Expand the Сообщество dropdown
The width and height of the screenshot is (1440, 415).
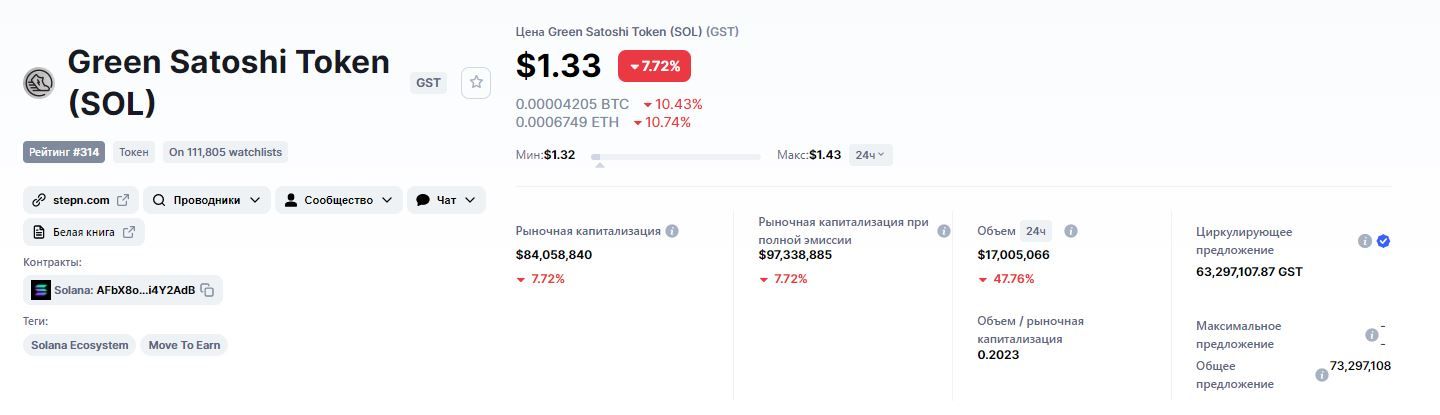[x=338, y=200]
